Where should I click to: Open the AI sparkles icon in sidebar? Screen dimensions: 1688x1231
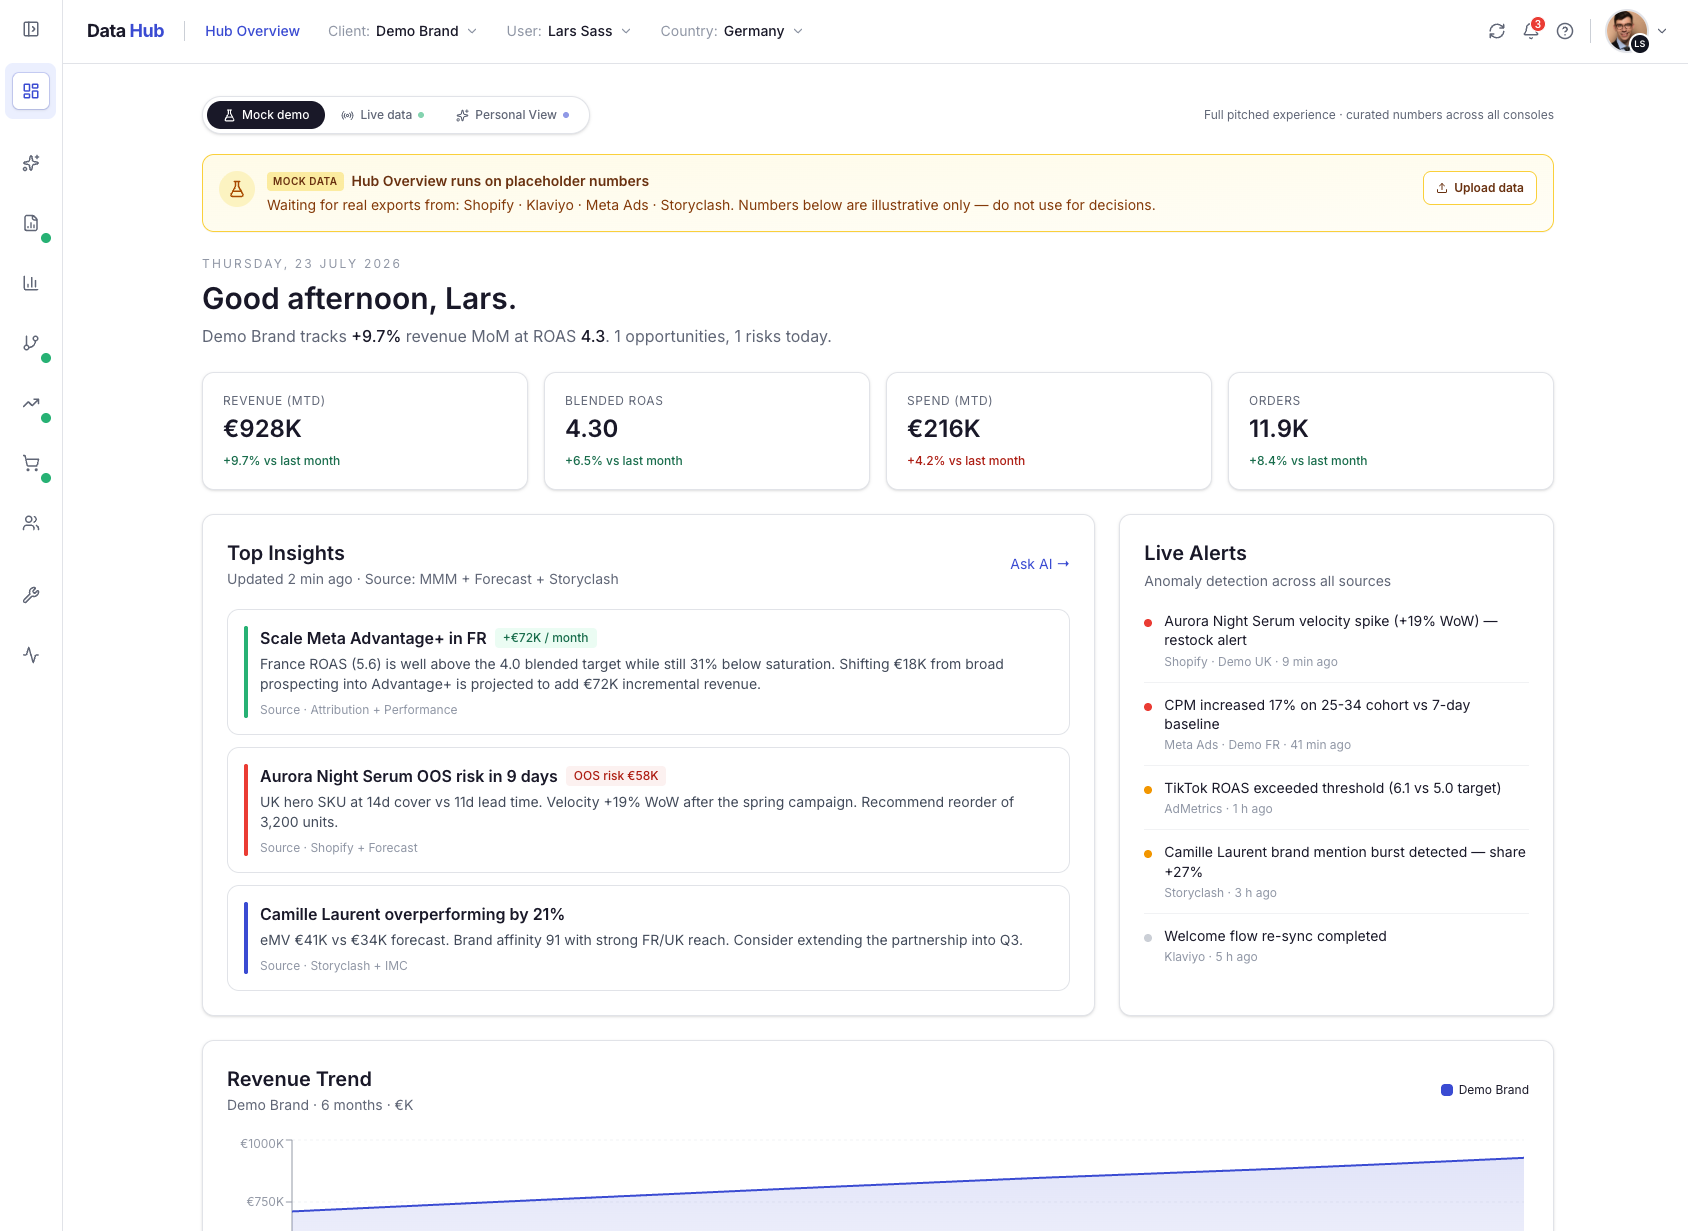point(31,163)
